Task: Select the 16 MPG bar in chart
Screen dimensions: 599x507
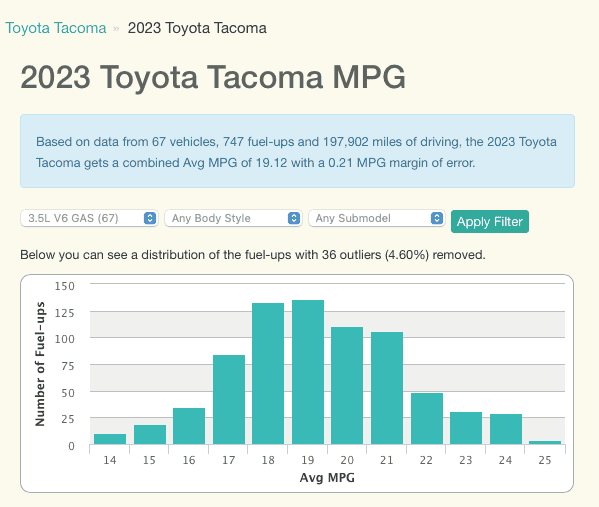Action: pyautogui.click(x=189, y=426)
